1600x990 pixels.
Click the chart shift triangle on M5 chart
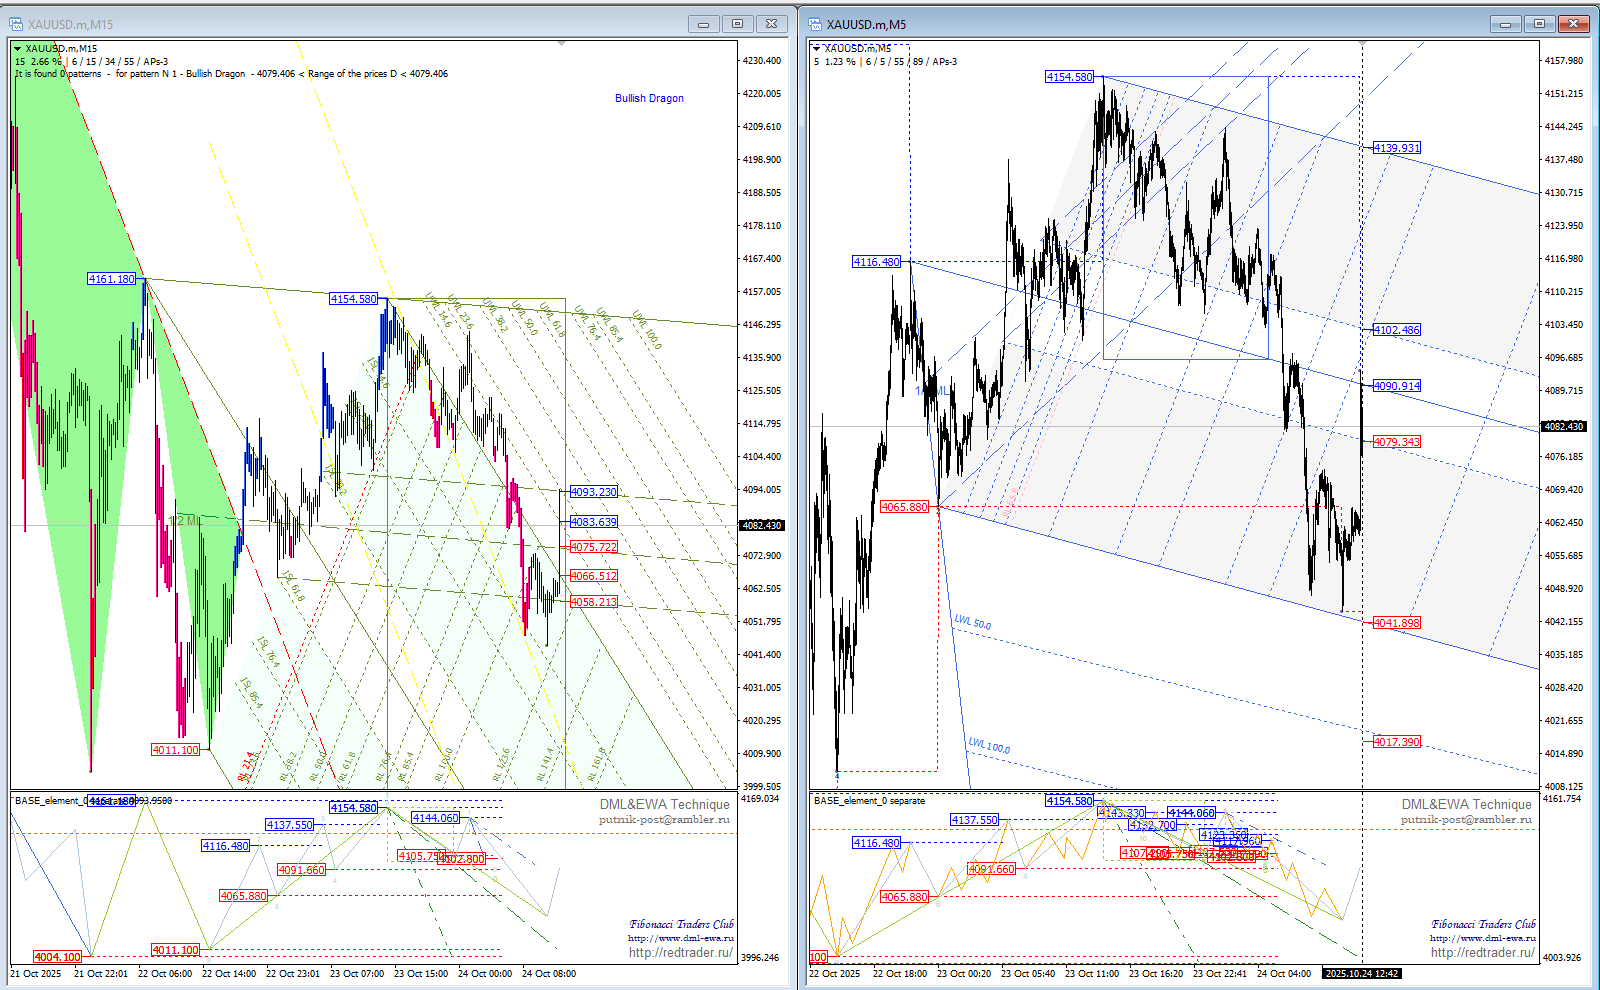coord(1362,43)
